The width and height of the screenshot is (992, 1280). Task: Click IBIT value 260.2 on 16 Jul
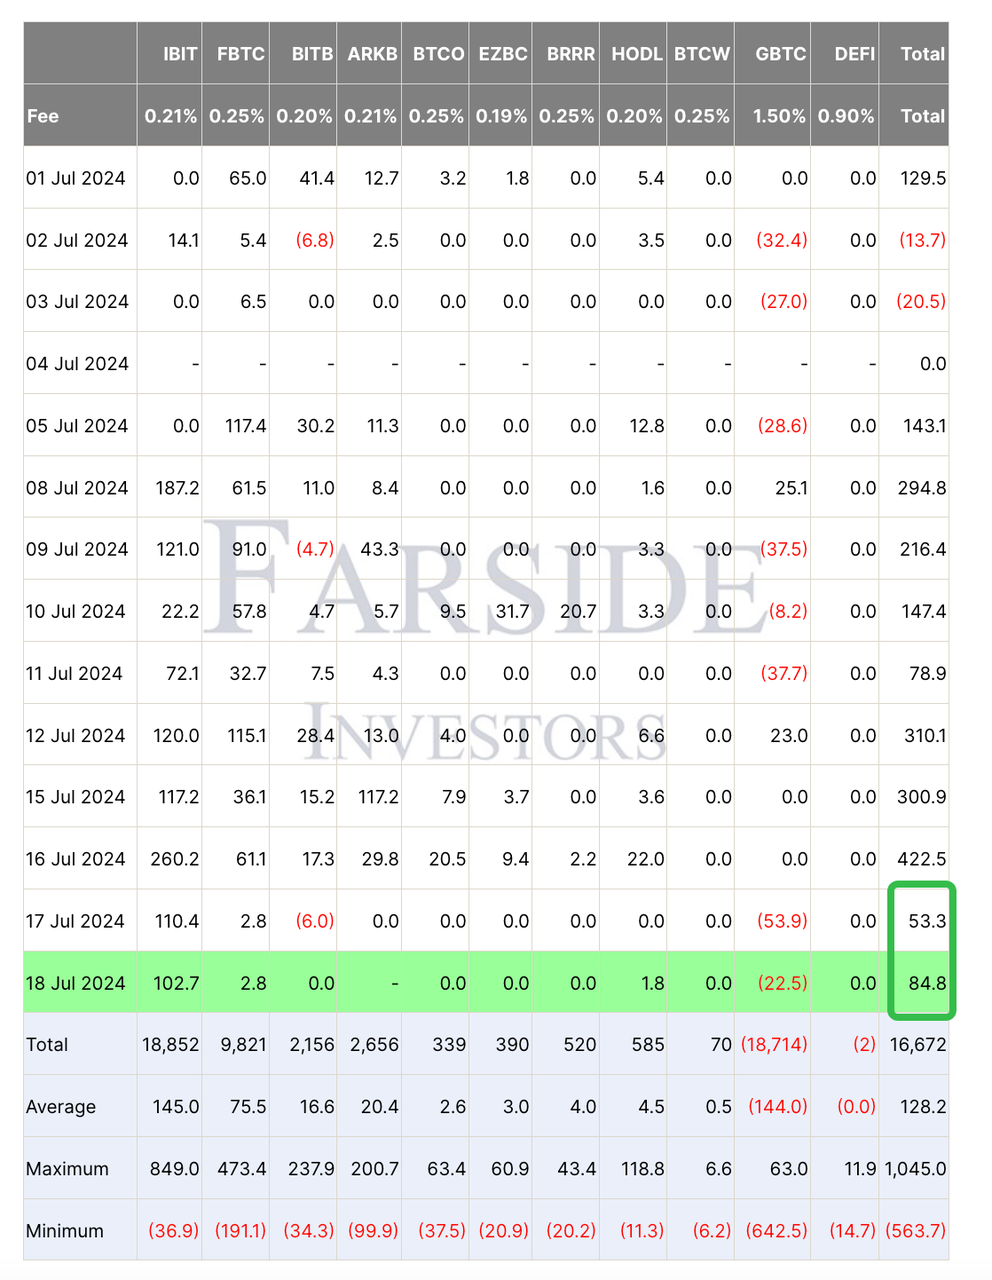point(174,859)
